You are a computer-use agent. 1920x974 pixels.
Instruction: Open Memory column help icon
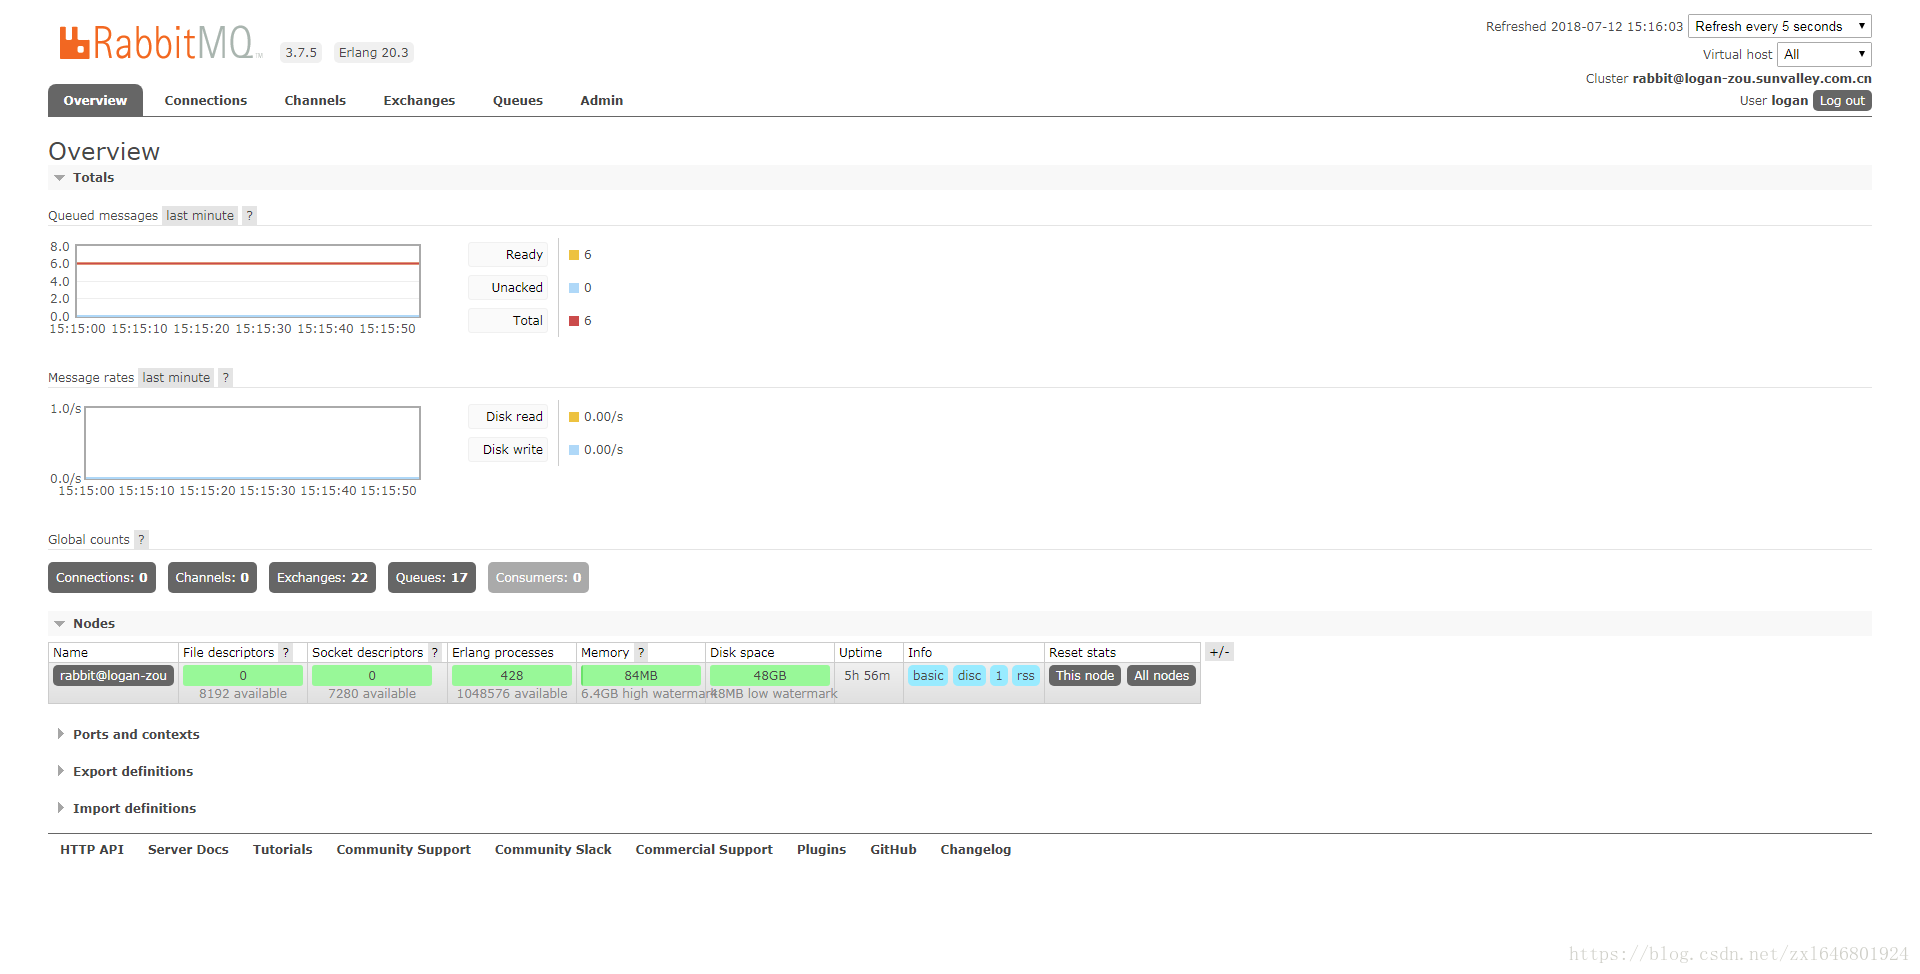point(641,652)
